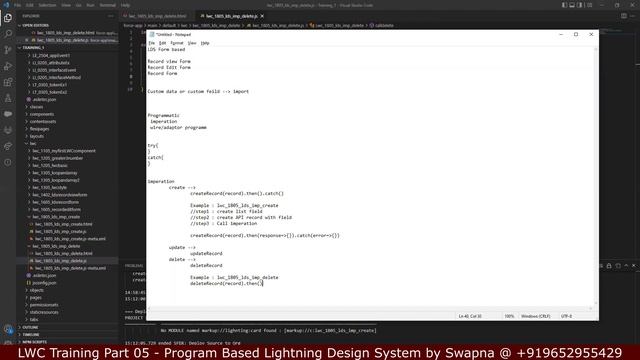Click the Explorer panel more actions ellipsis
The width and height of the screenshot is (640, 360).
click(x=111, y=16)
